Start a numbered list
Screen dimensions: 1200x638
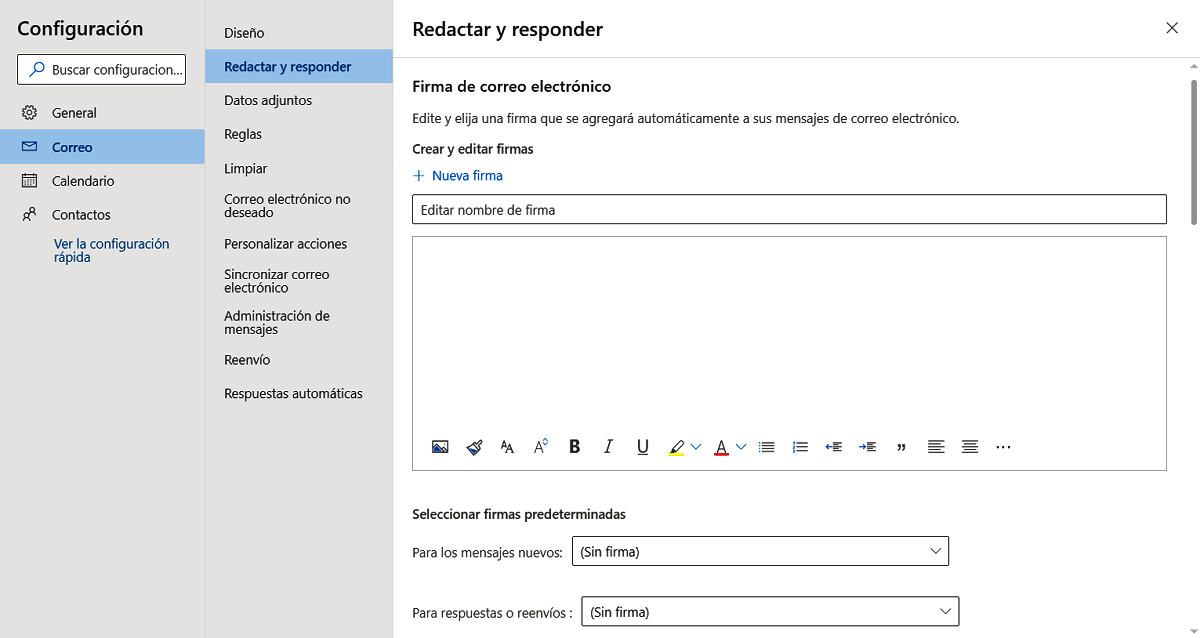pos(800,446)
